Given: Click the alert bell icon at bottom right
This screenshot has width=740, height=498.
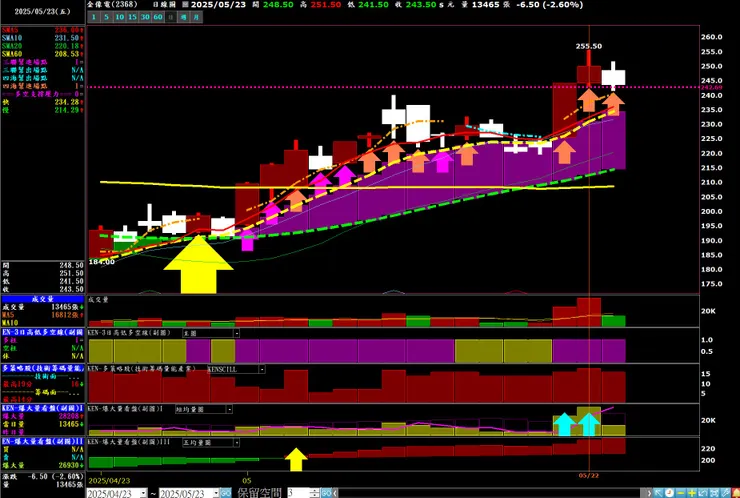Looking at the screenshot, I should (x=735, y=493).
